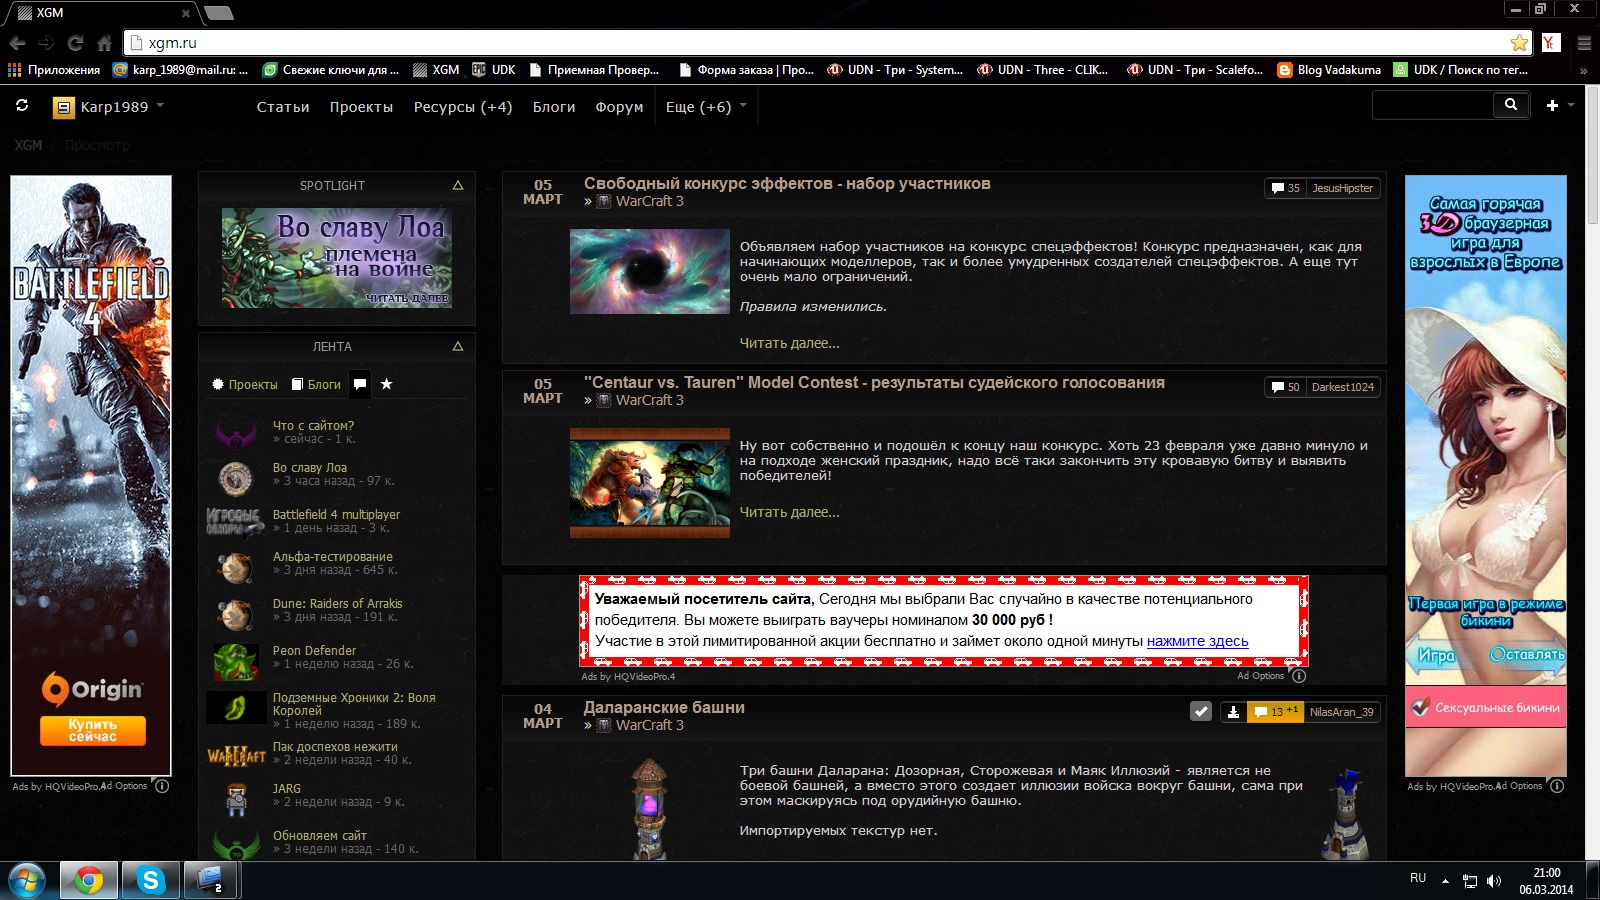Open the Windows Start menu
The height and width of the screenshot is (900, 1600).
coord(27,881)
